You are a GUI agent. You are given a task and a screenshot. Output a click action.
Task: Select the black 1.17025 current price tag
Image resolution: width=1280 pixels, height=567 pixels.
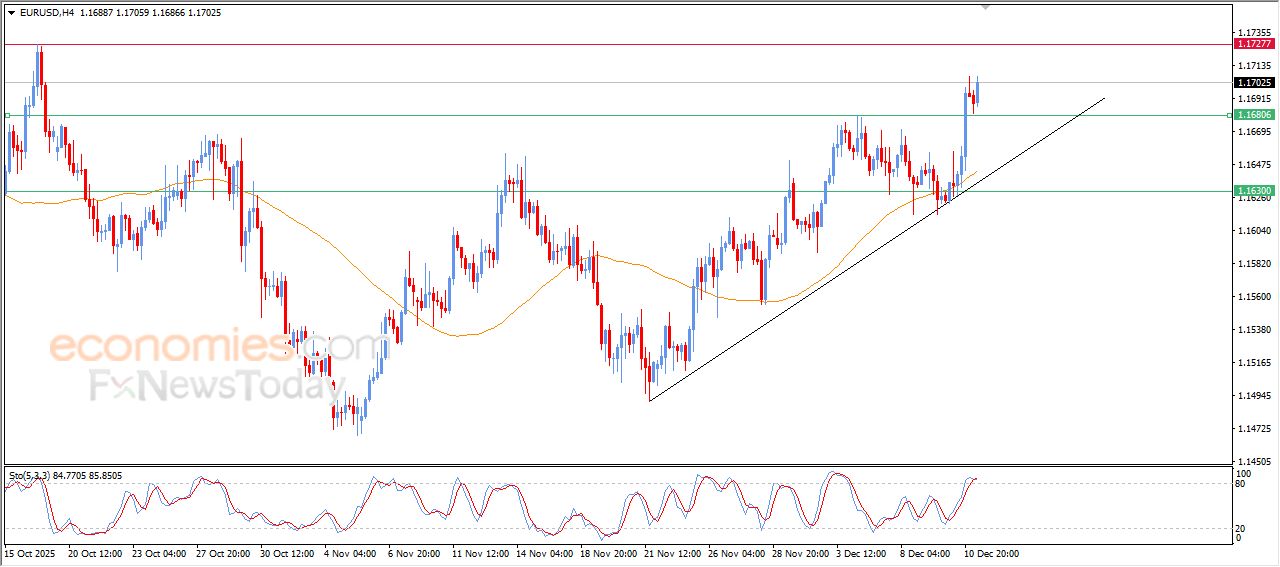tap(1254, 83)
